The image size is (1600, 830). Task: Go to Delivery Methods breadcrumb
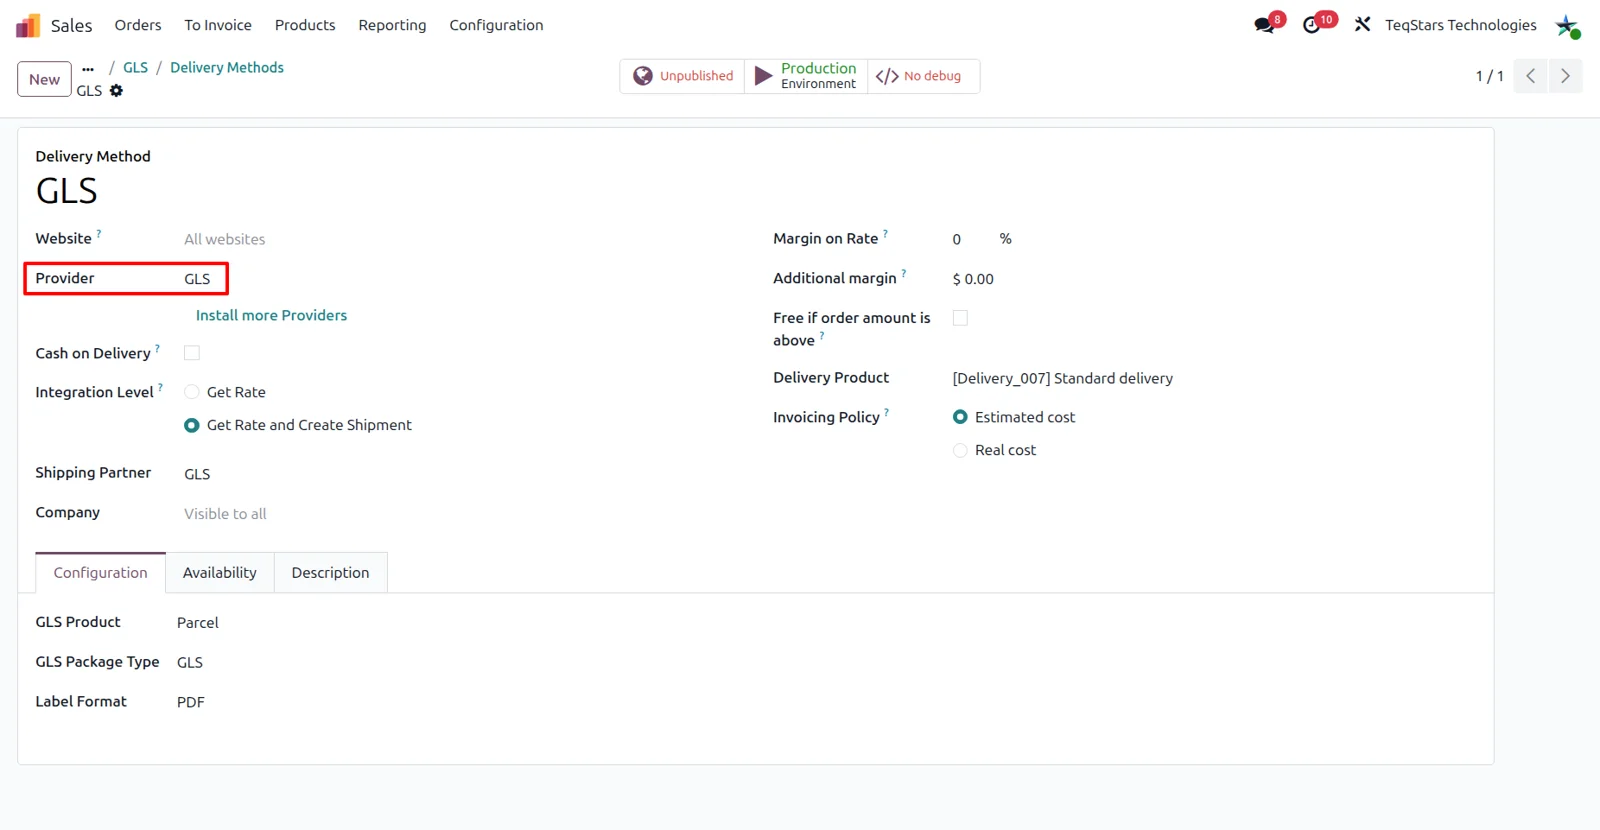point(227,68)
